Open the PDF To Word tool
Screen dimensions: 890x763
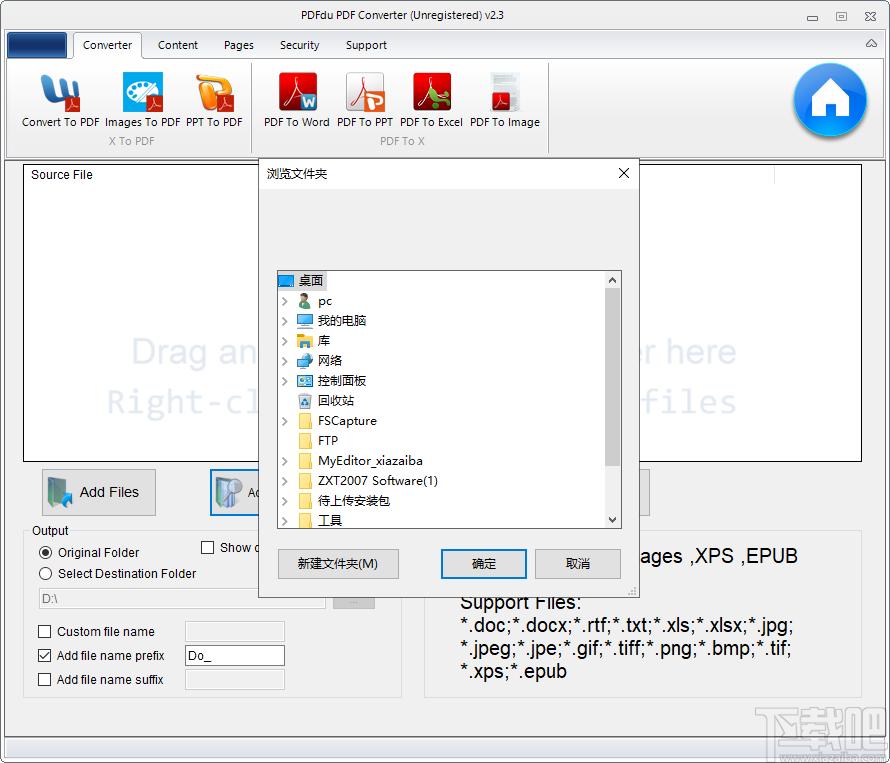(296, 100)
